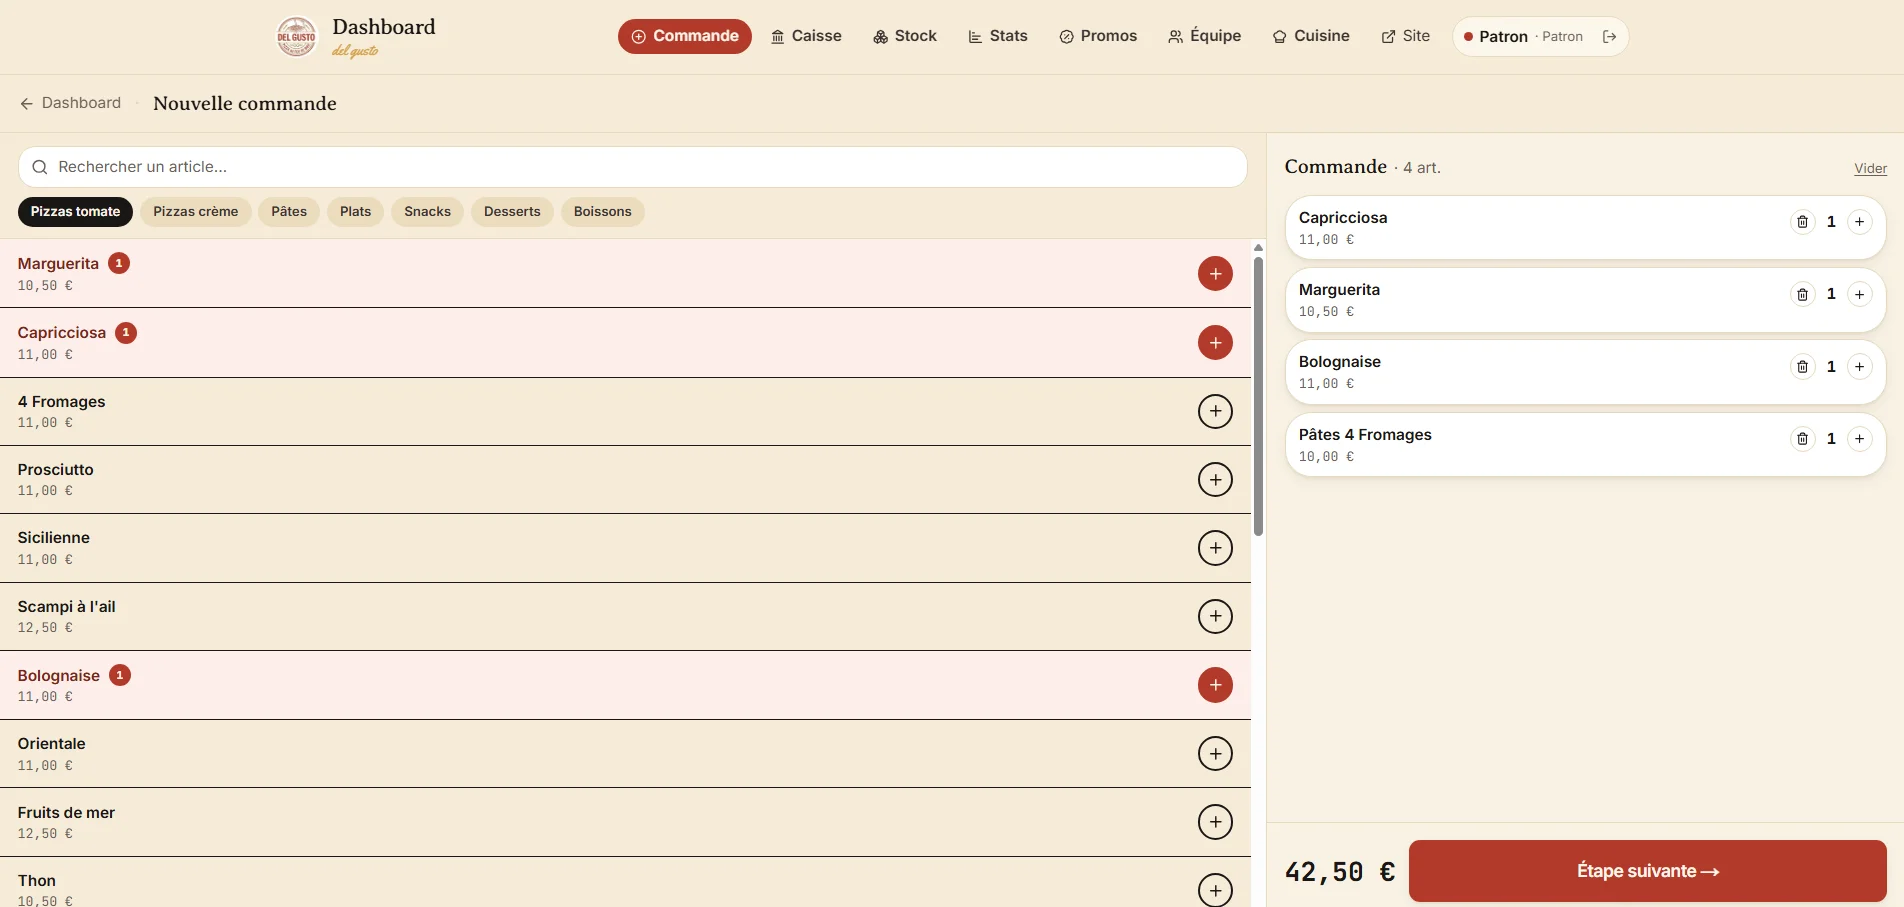Viewport: 1904px width, 907px height.
Task: Open the Stats section
Action: pyautogui.click(x=998, y=36)
